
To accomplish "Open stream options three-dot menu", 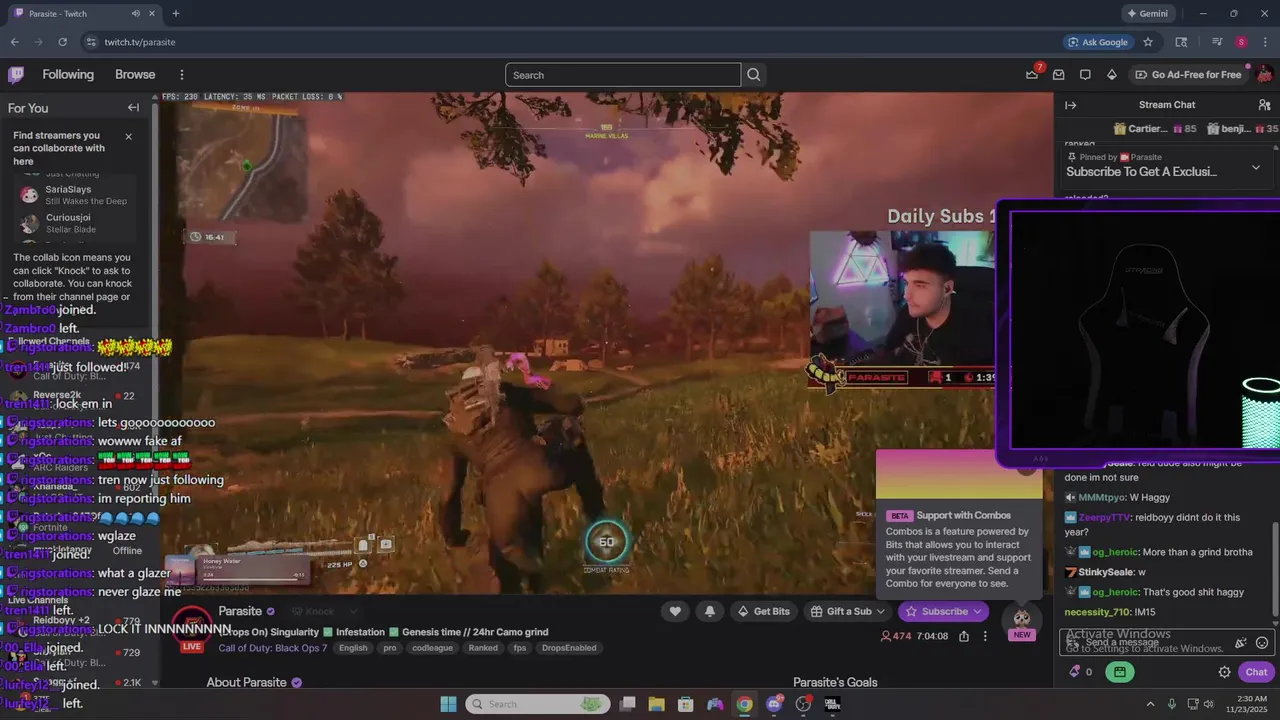I will (985, 636).
